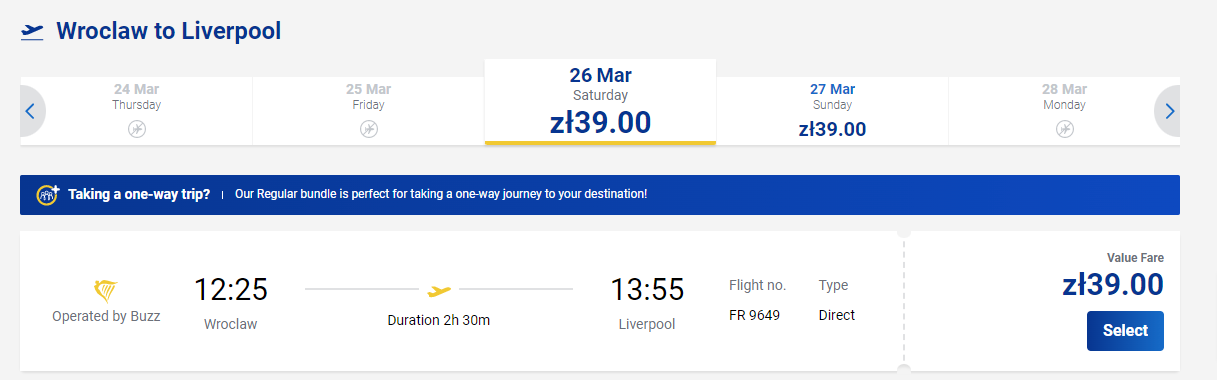Click the no-flight icon under 24 Mar
This screenshot has width=1217, height=380.
(x=137, y=129)
